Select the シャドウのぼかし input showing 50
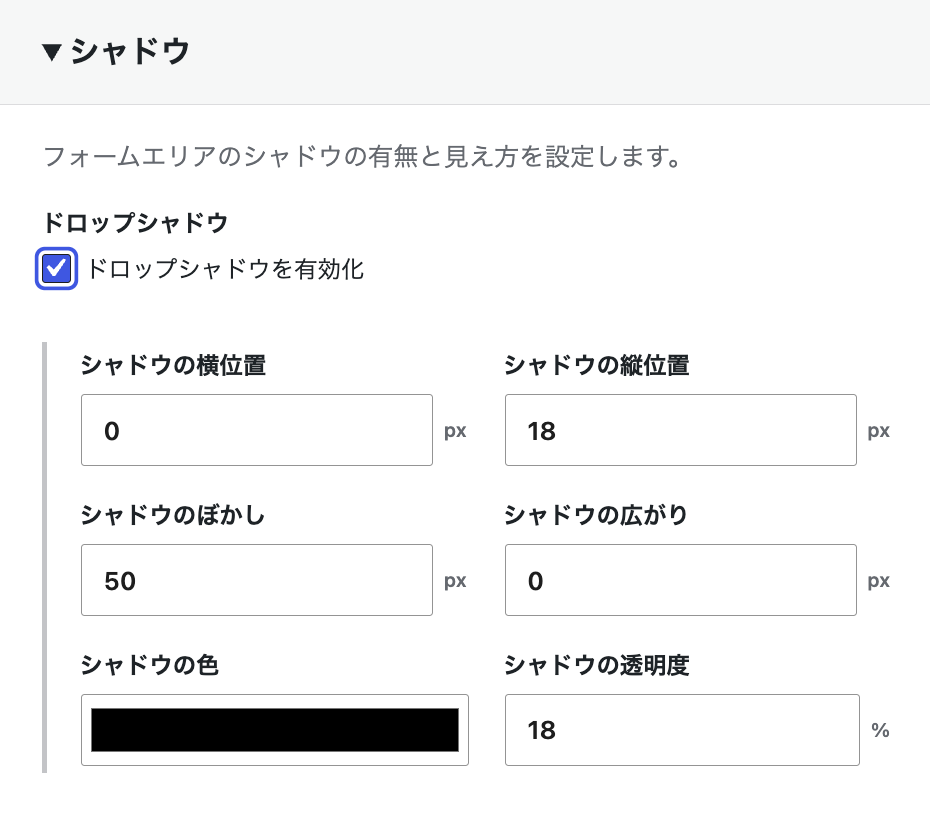 point(257,580)
